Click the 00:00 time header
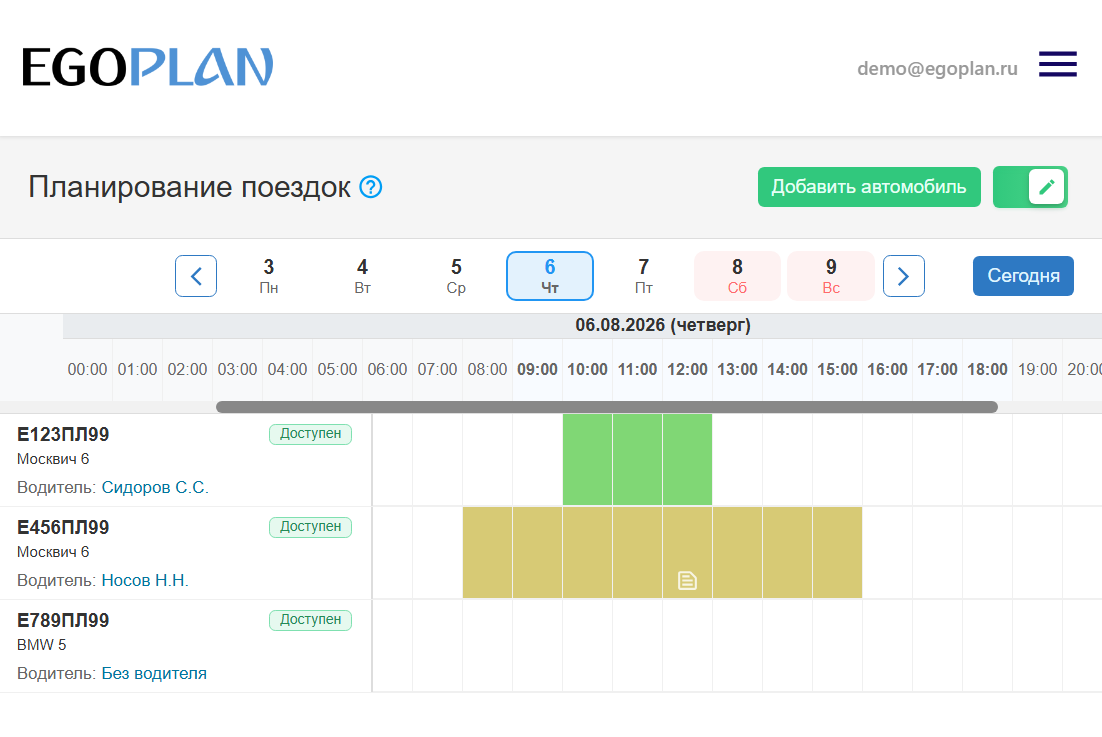Image resolution: width=1102 pixels, height=737 pixels. coord(88,370)
